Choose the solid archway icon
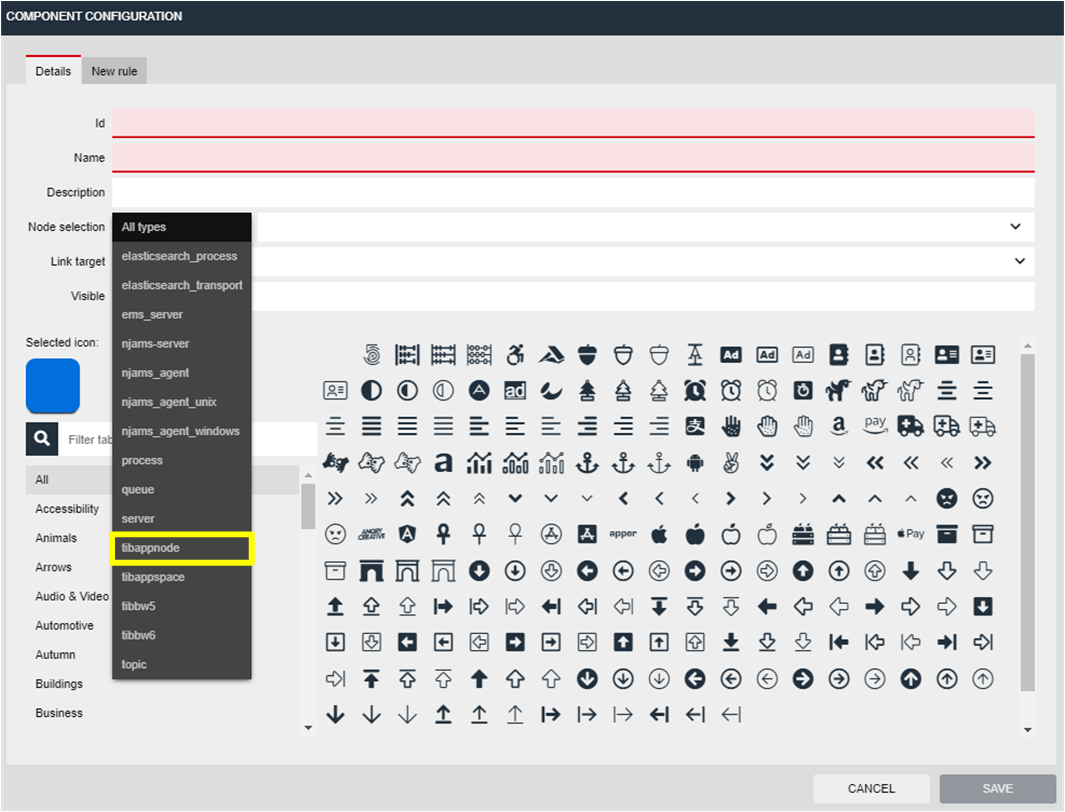Image resolution: width=1065 pixels, height=812 pixels. (x=371, y=571)
